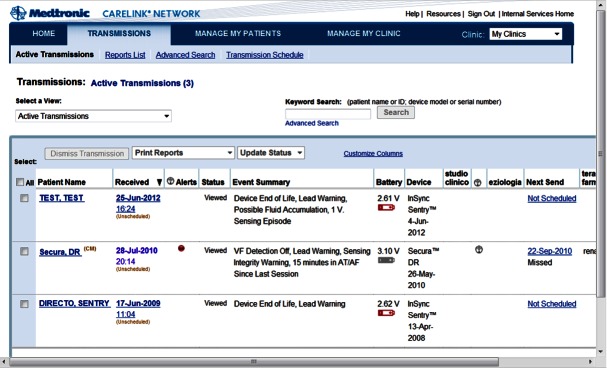Click the 20:14 time for Secura, DR
This screenshot has height=368, width=607.
[x=125, y=262]
